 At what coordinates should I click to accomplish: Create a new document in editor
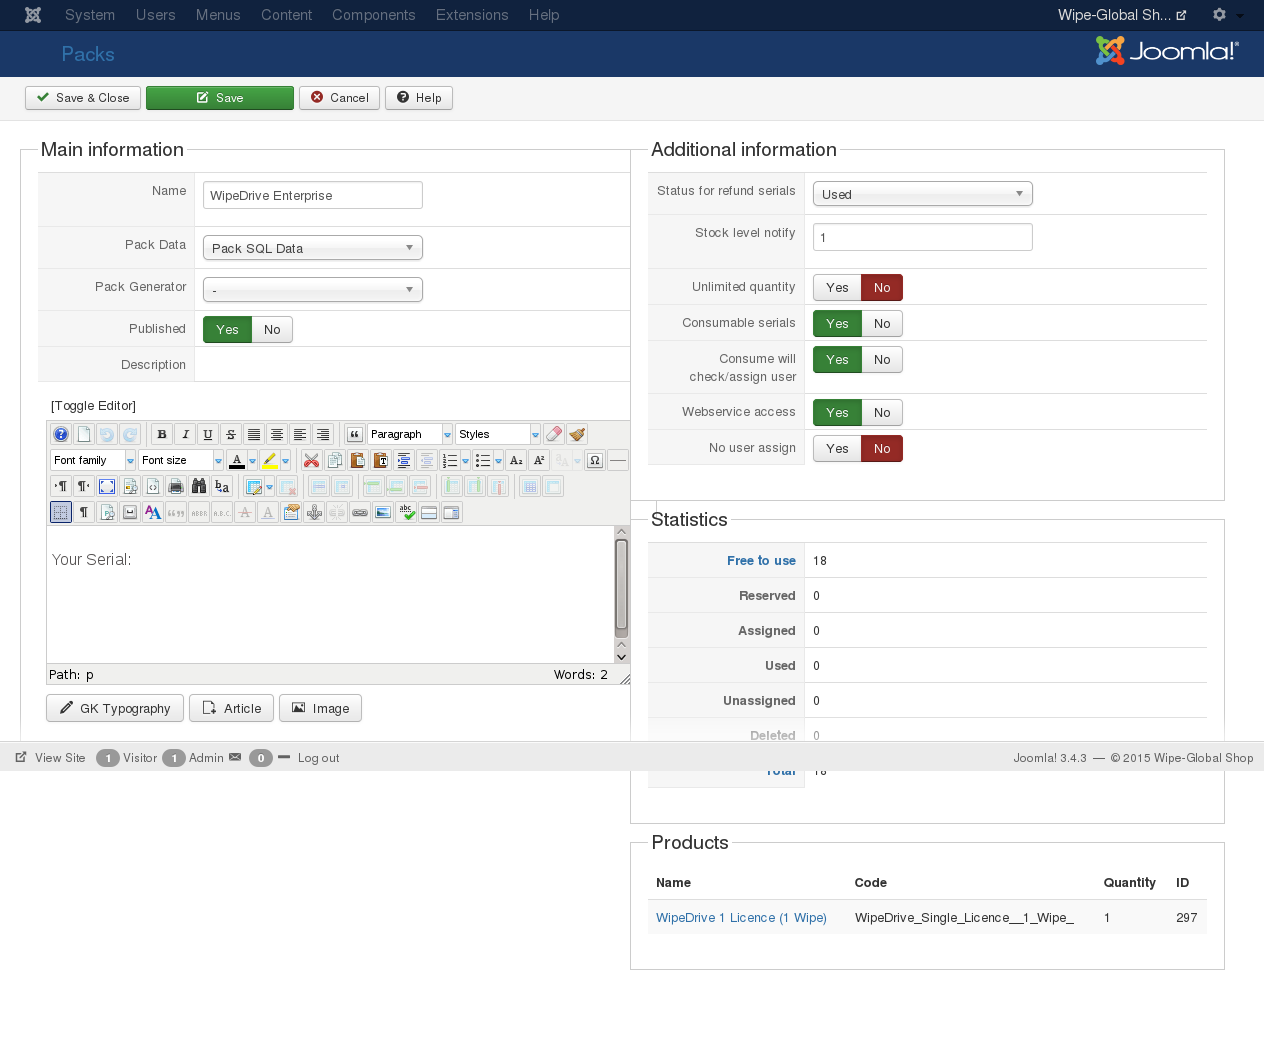(84, 434)
